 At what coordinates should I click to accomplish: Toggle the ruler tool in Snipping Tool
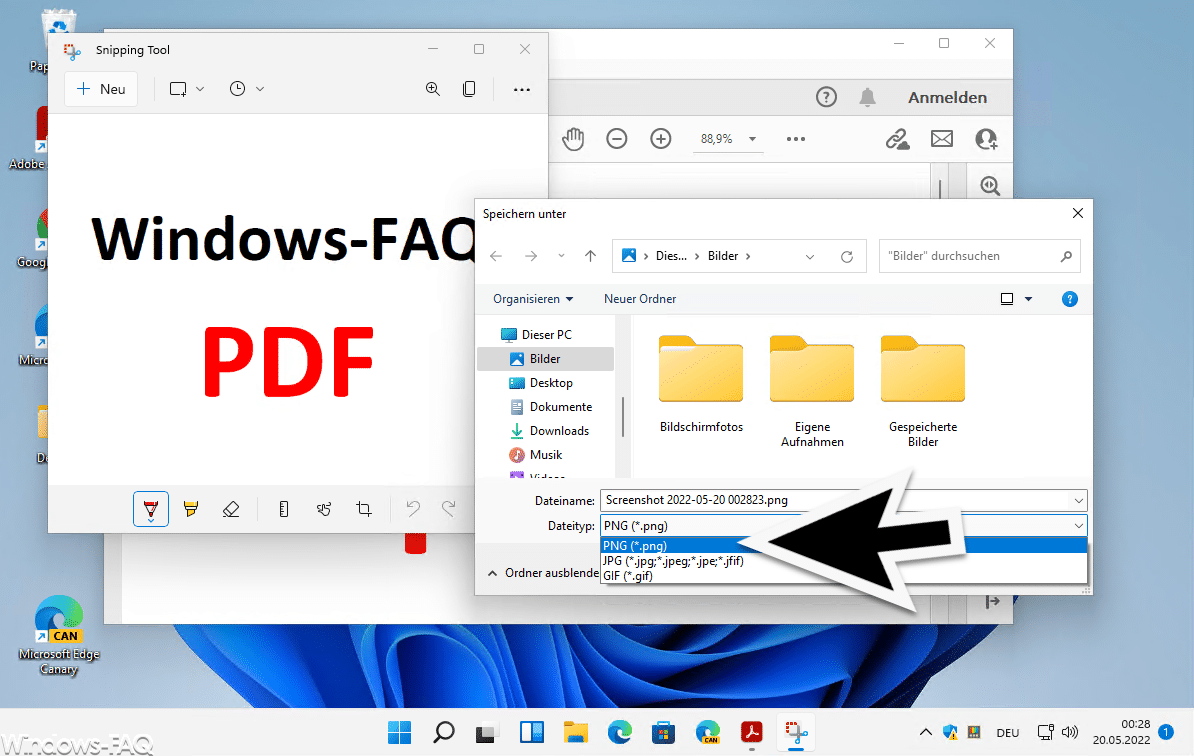(283, 509)
